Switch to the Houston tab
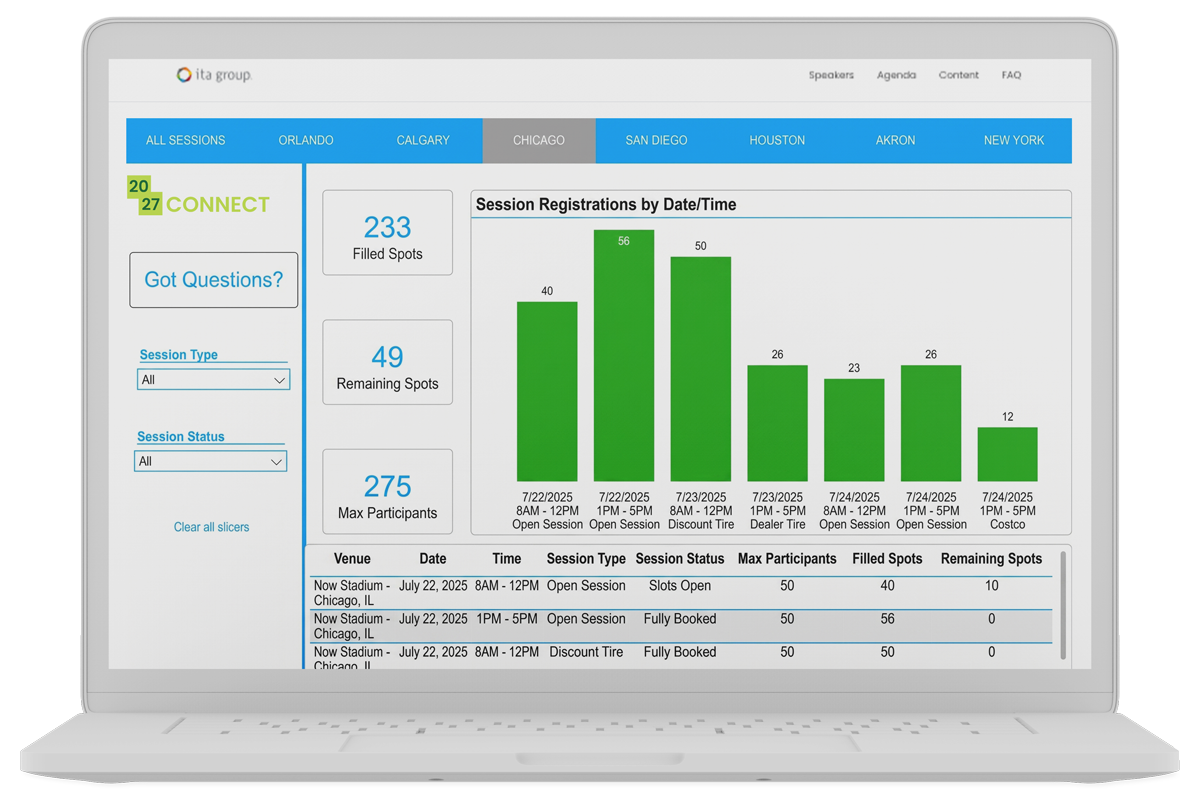Image resolution: width=1200 pixels, height=805 pixels. coord(777,141)
